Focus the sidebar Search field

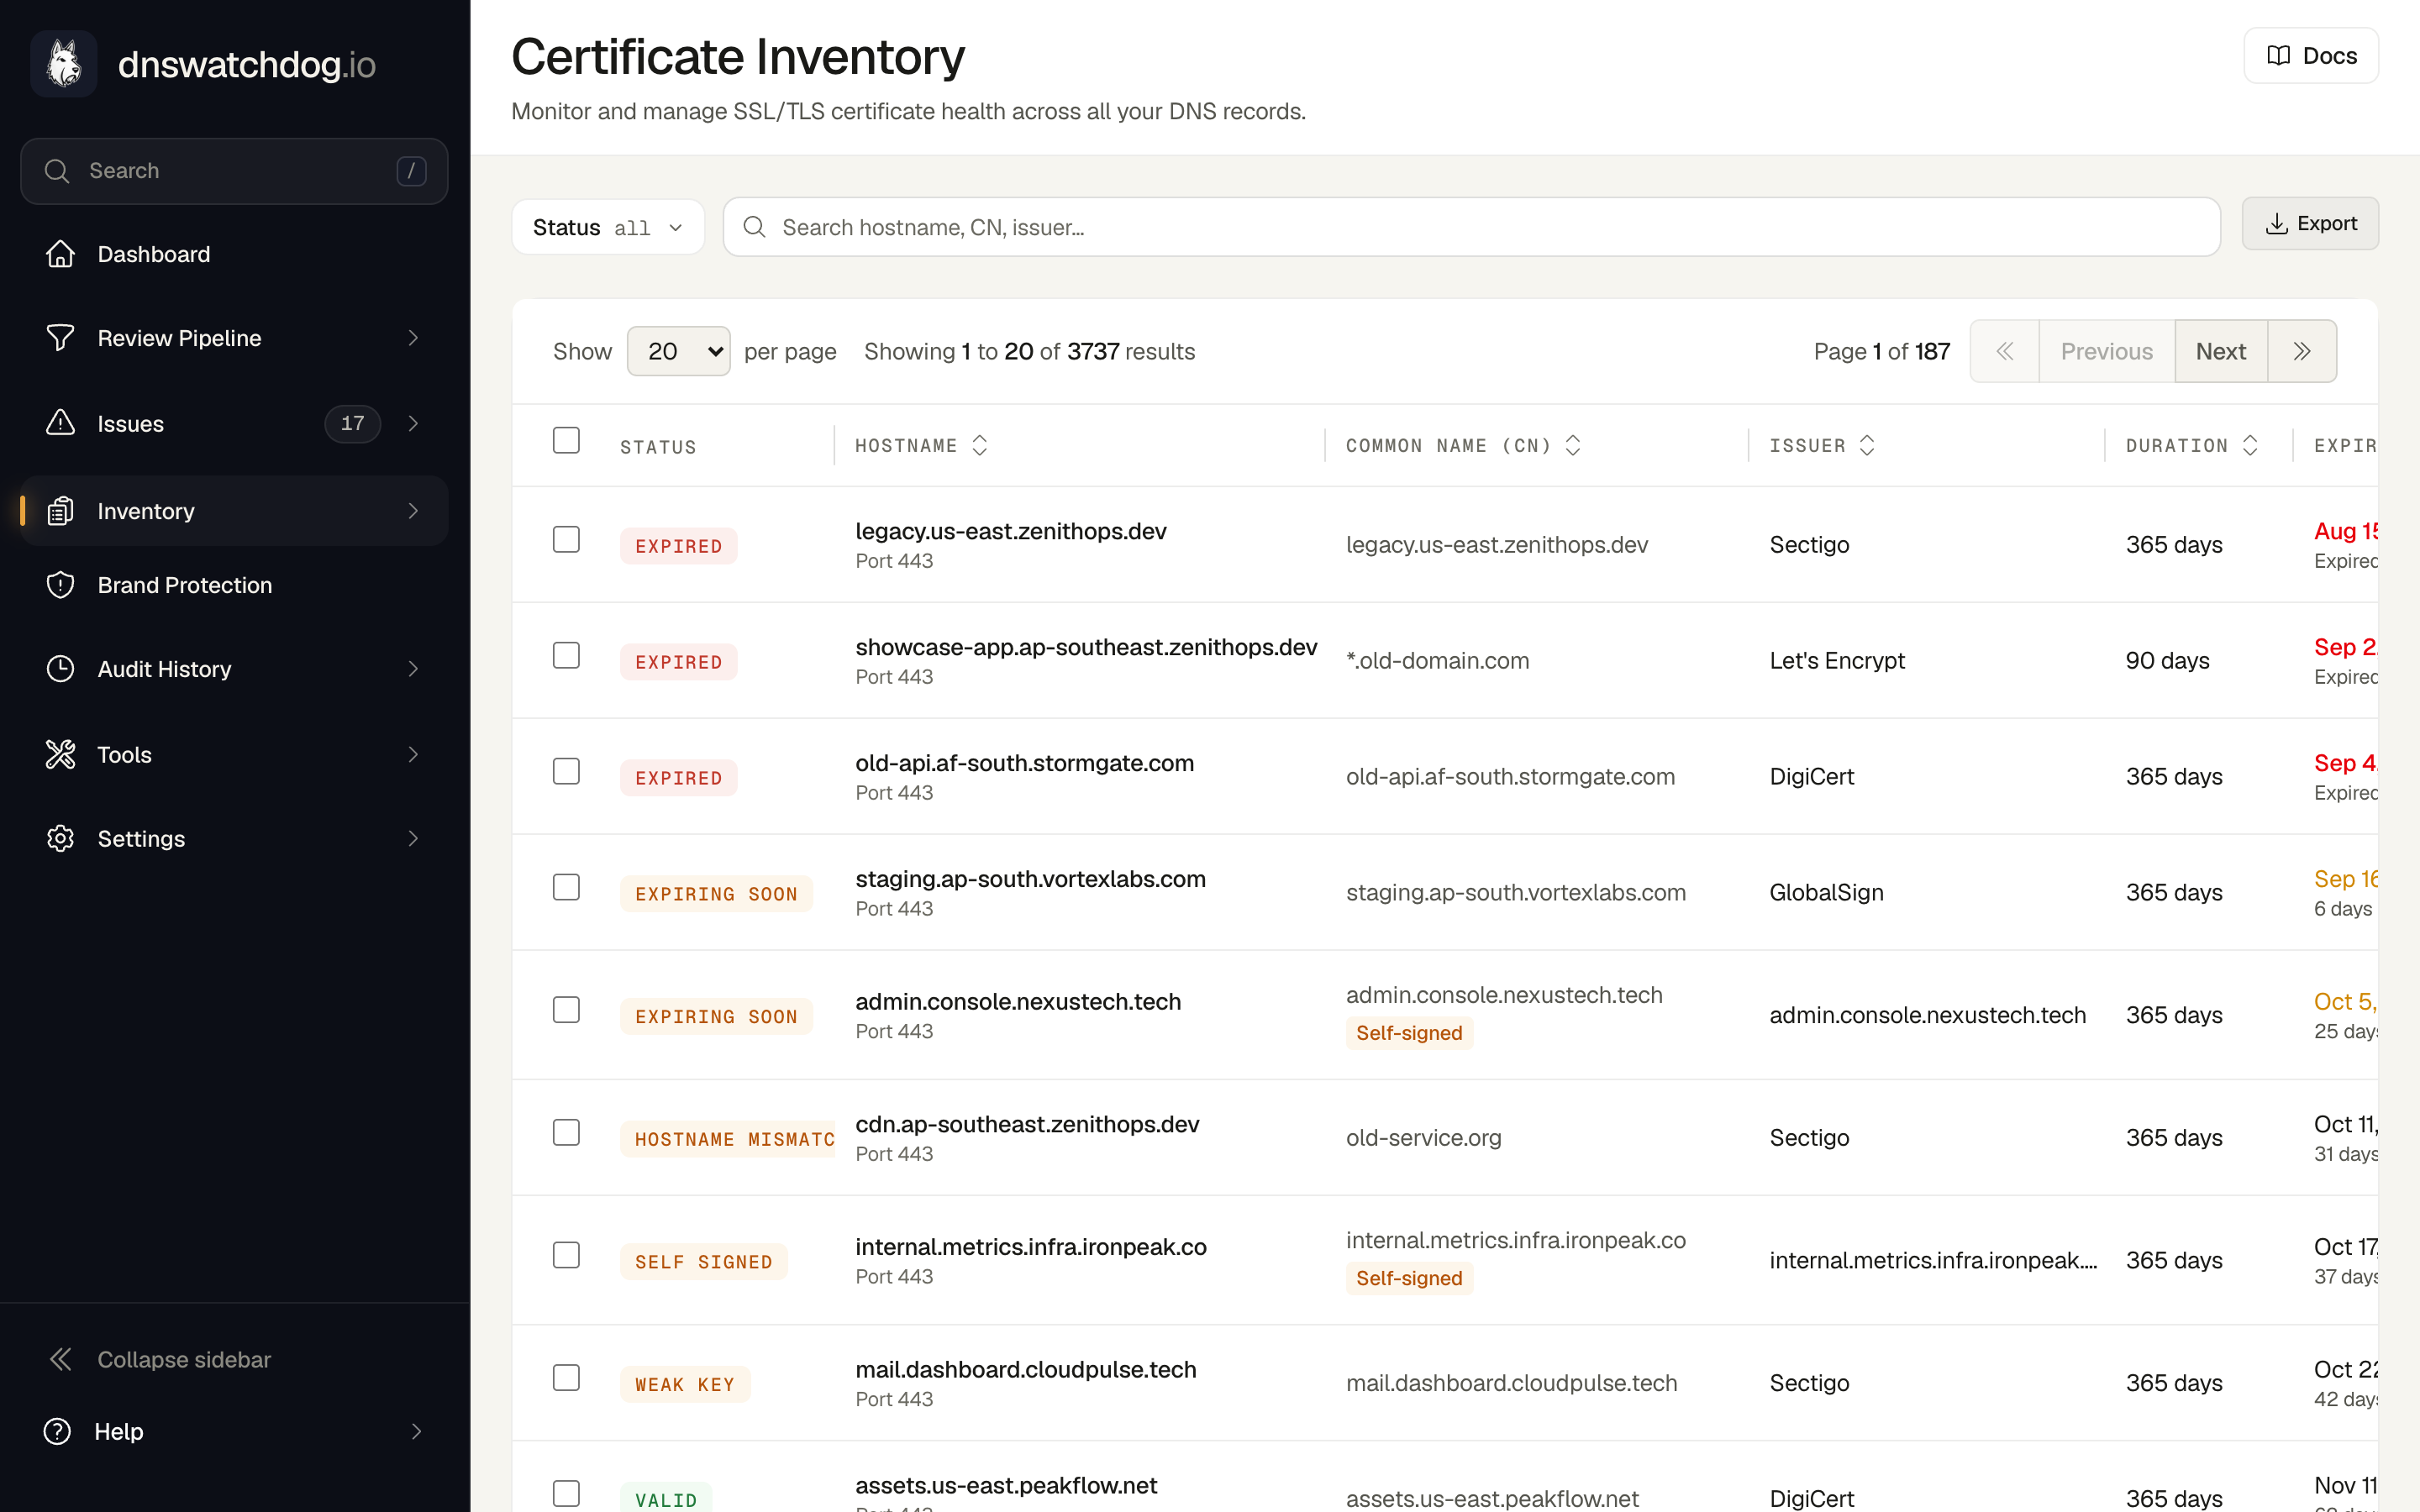click(x=234, y=171)
